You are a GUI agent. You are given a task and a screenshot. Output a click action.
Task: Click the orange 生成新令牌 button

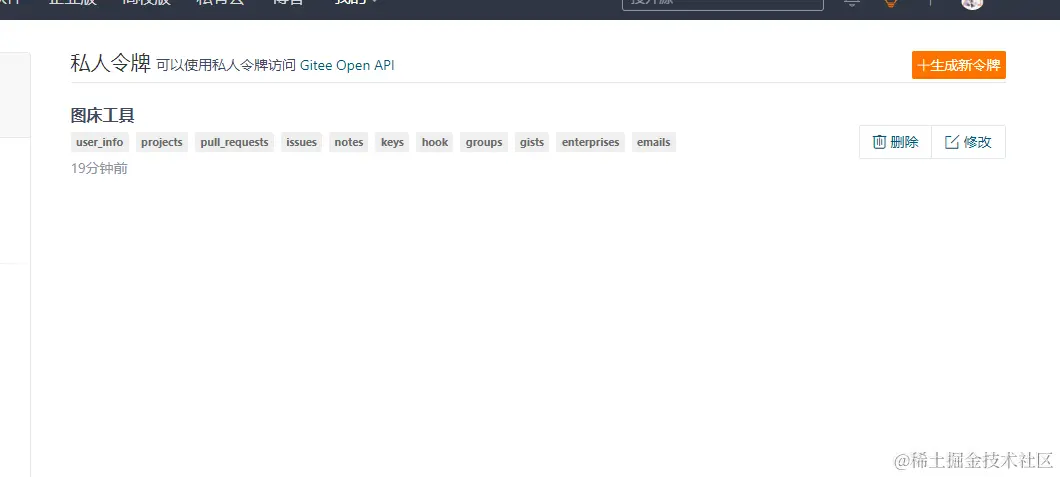(x=959, y=65)
